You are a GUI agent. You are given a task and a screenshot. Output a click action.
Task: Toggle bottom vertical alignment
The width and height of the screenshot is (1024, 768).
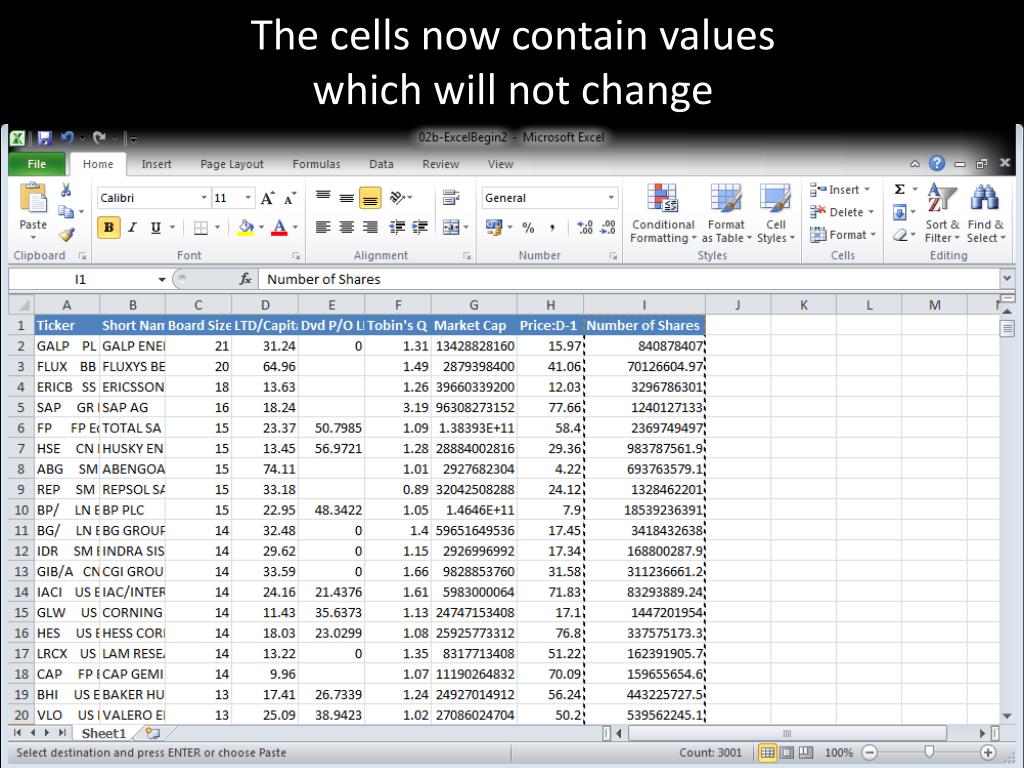pyautogui.click(x=370, y=197)
